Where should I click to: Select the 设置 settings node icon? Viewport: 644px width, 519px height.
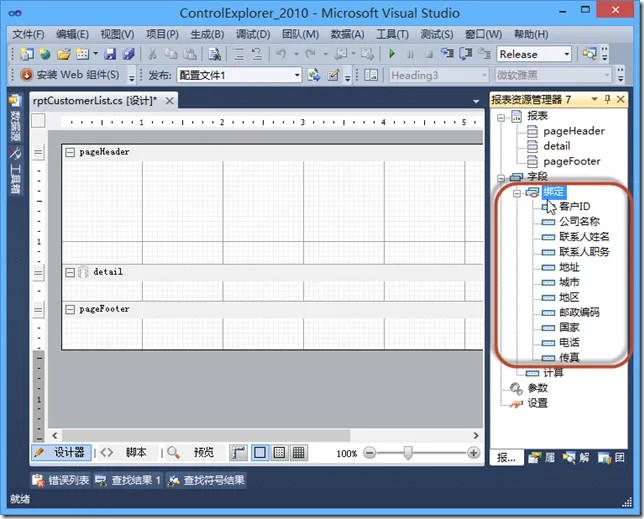tap(516, 403)
